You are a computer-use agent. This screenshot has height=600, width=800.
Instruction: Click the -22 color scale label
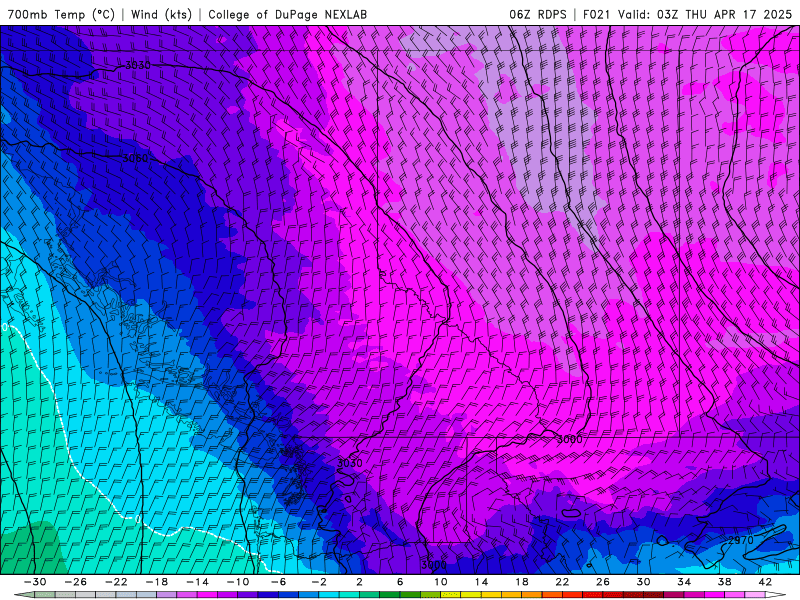click(116, 582)
